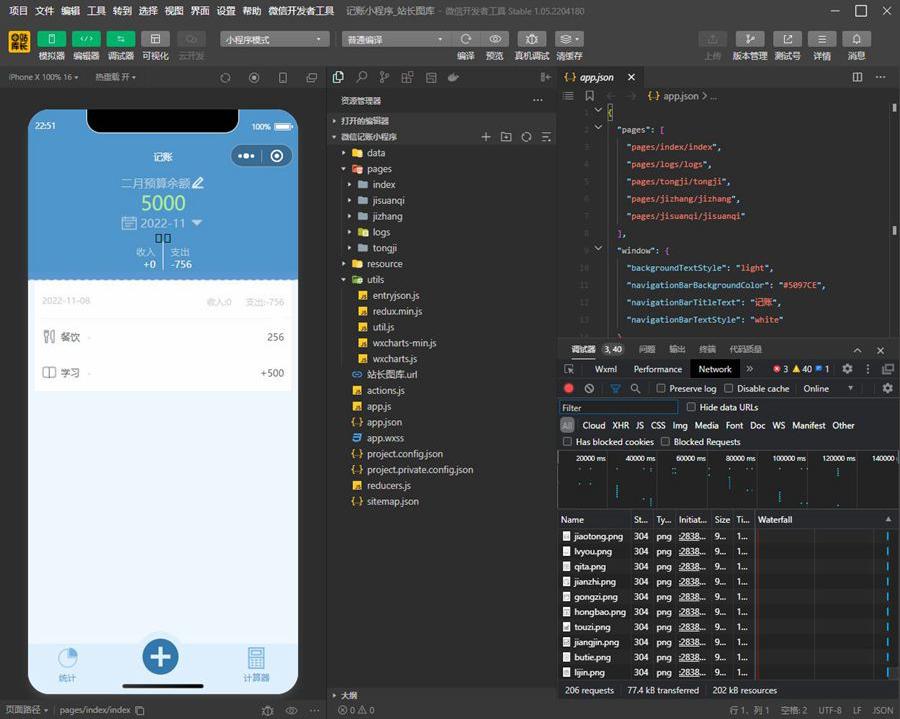Split the app.json editor
The width and height of the screenshot is (900, 719).
(857, 77)
